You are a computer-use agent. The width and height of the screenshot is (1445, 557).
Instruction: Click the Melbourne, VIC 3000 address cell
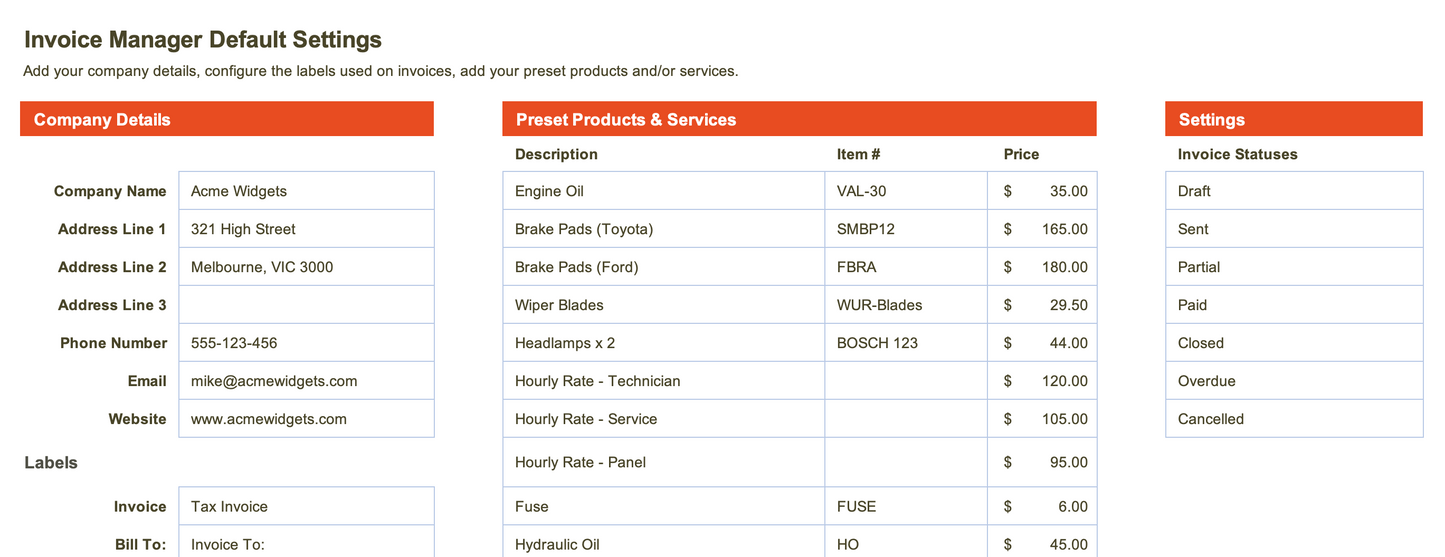tap(306, 267)
